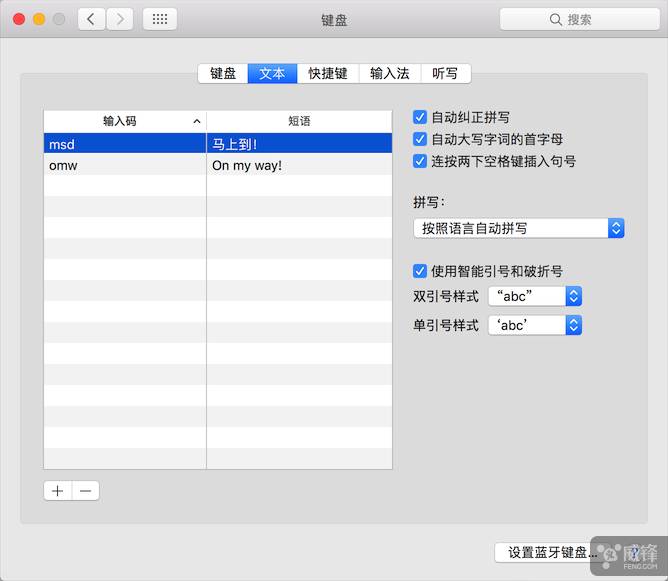
Task: Switch to the 快捷键 tab
Action: click(x=328, y=73)
